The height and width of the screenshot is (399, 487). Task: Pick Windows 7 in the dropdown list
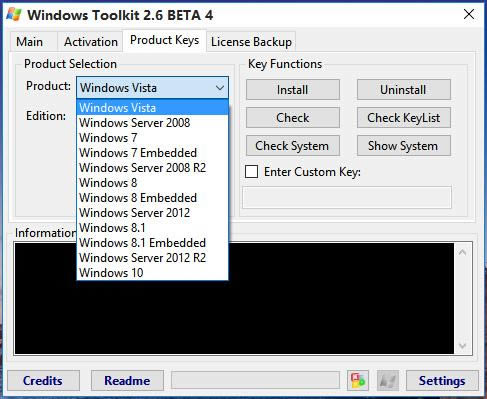point(153,138)
